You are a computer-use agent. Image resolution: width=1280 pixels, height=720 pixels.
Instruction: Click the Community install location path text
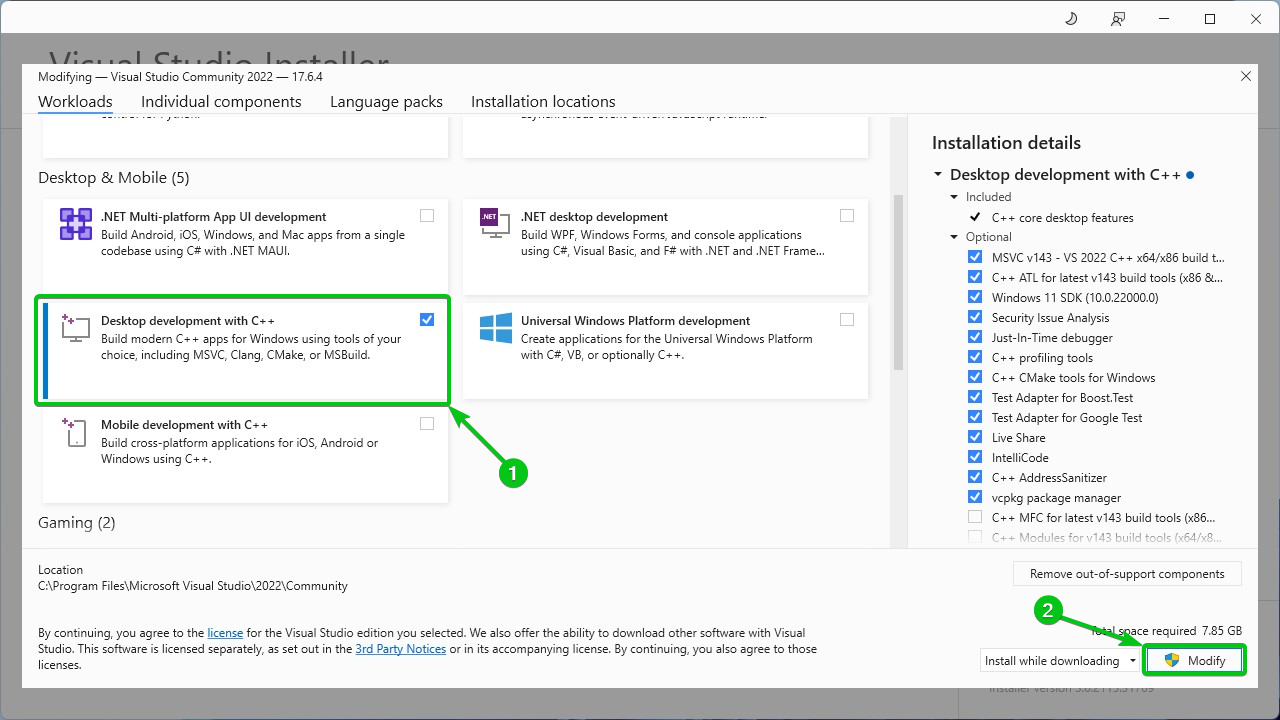(193, 586)
